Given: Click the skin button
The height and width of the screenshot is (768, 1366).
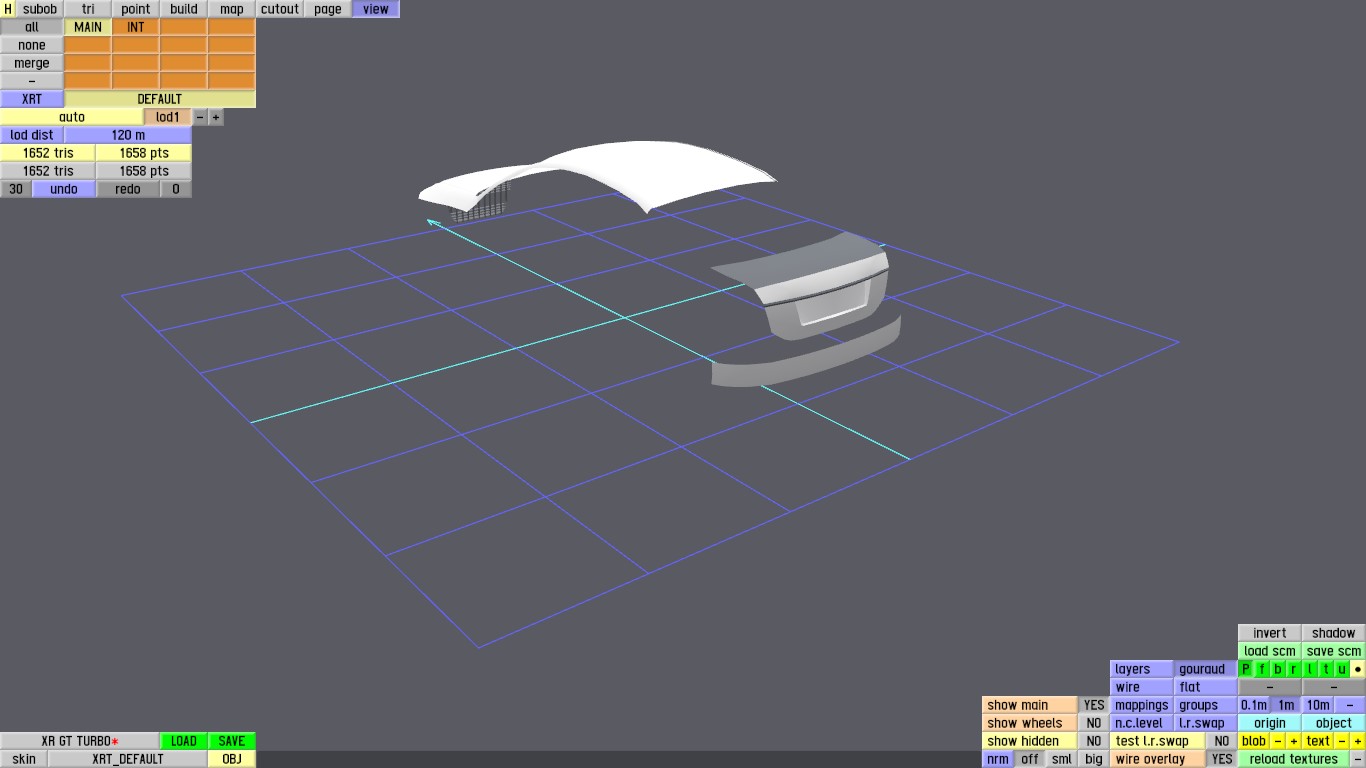Looking at the screenshot, I should 24,759.
